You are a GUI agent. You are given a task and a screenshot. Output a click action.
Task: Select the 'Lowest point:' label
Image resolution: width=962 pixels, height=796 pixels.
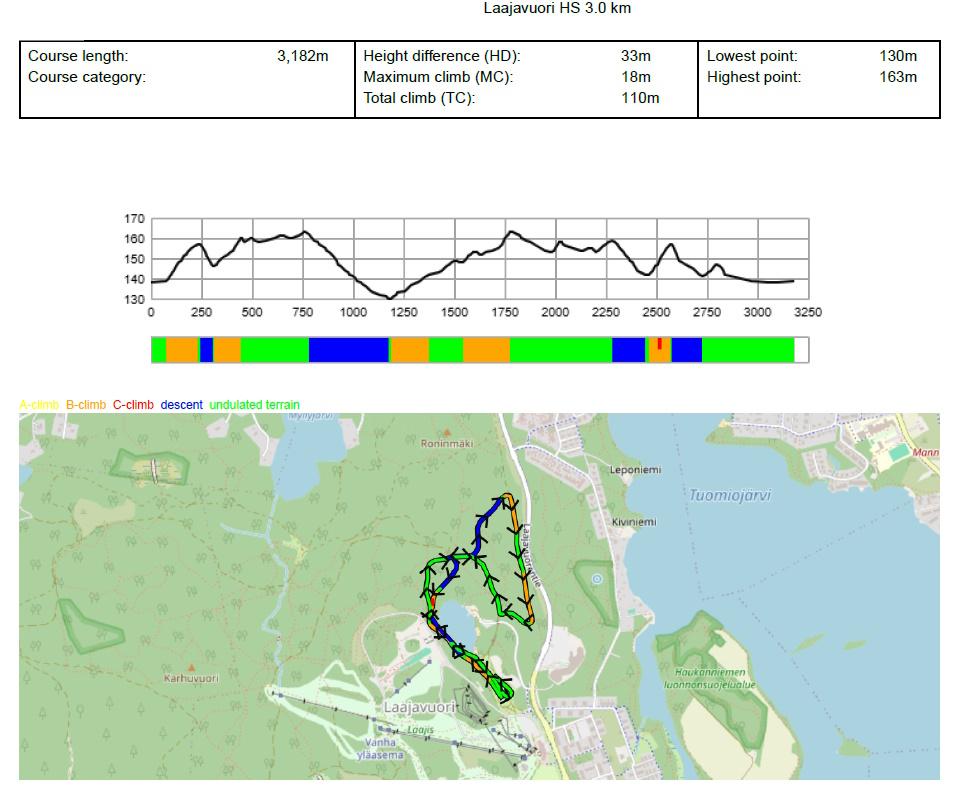752,56
